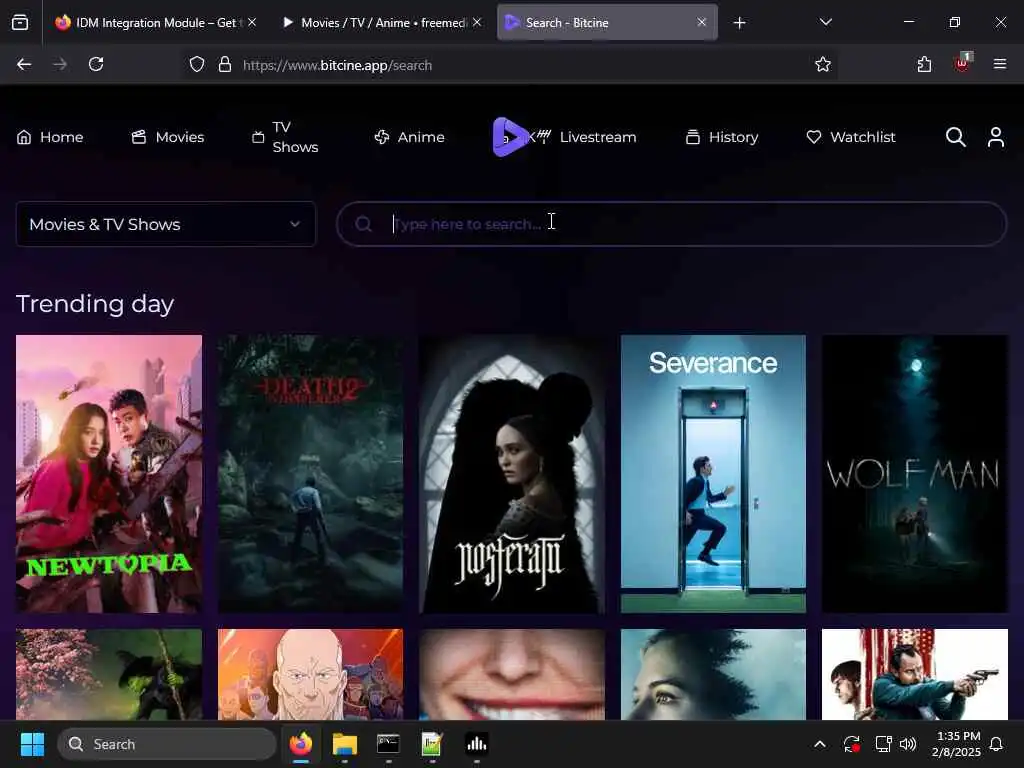Open the Watchlist page
The height and width of the screenshot is (768, 1024).
(x=851, y=137)
